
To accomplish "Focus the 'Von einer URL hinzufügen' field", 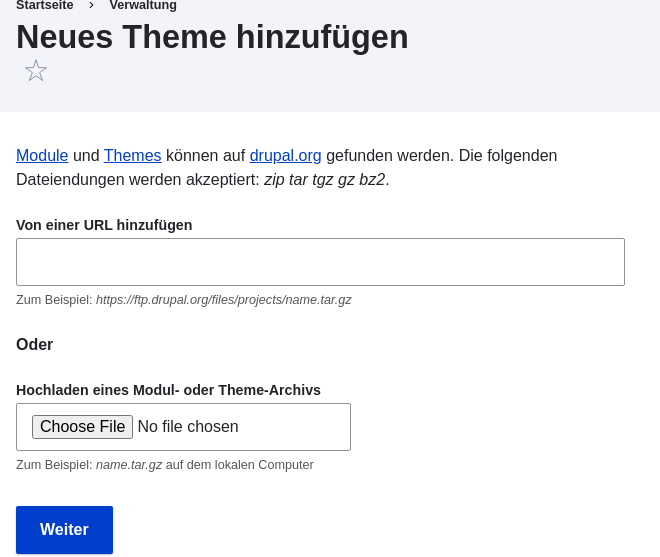I will click(x=320, y=262).
